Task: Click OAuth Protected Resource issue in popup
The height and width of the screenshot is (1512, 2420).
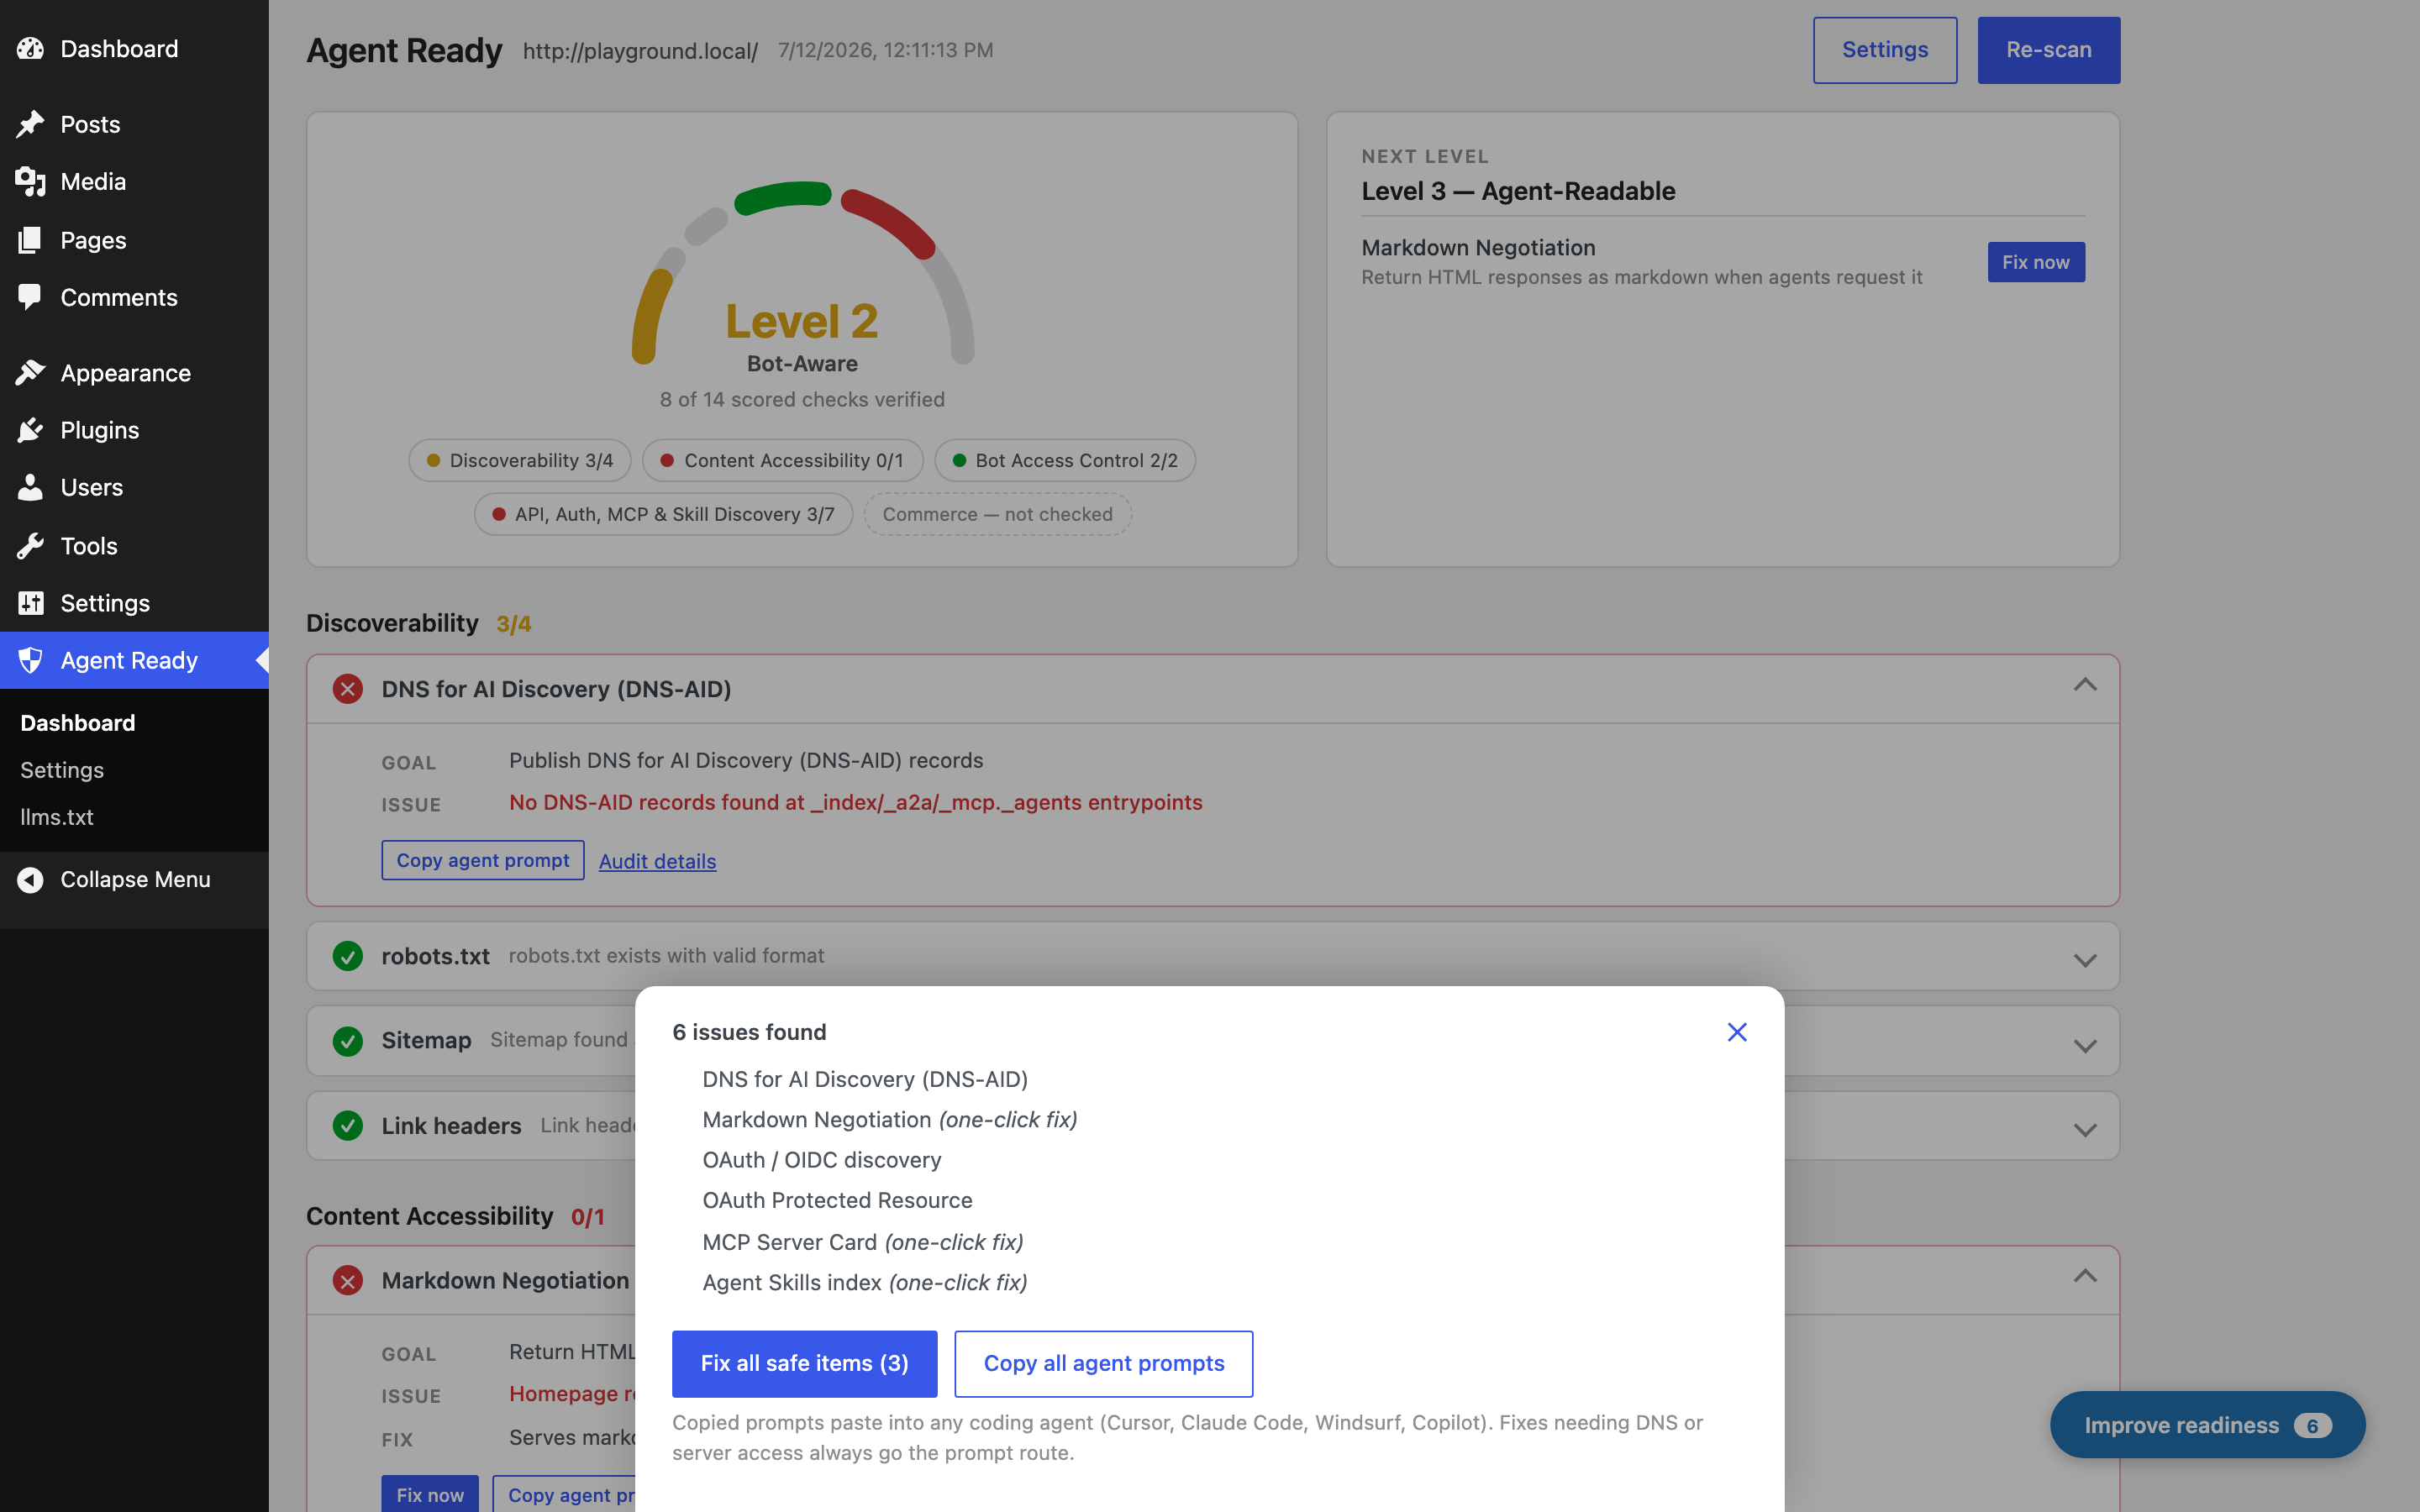Action: tap(837, 1200)
